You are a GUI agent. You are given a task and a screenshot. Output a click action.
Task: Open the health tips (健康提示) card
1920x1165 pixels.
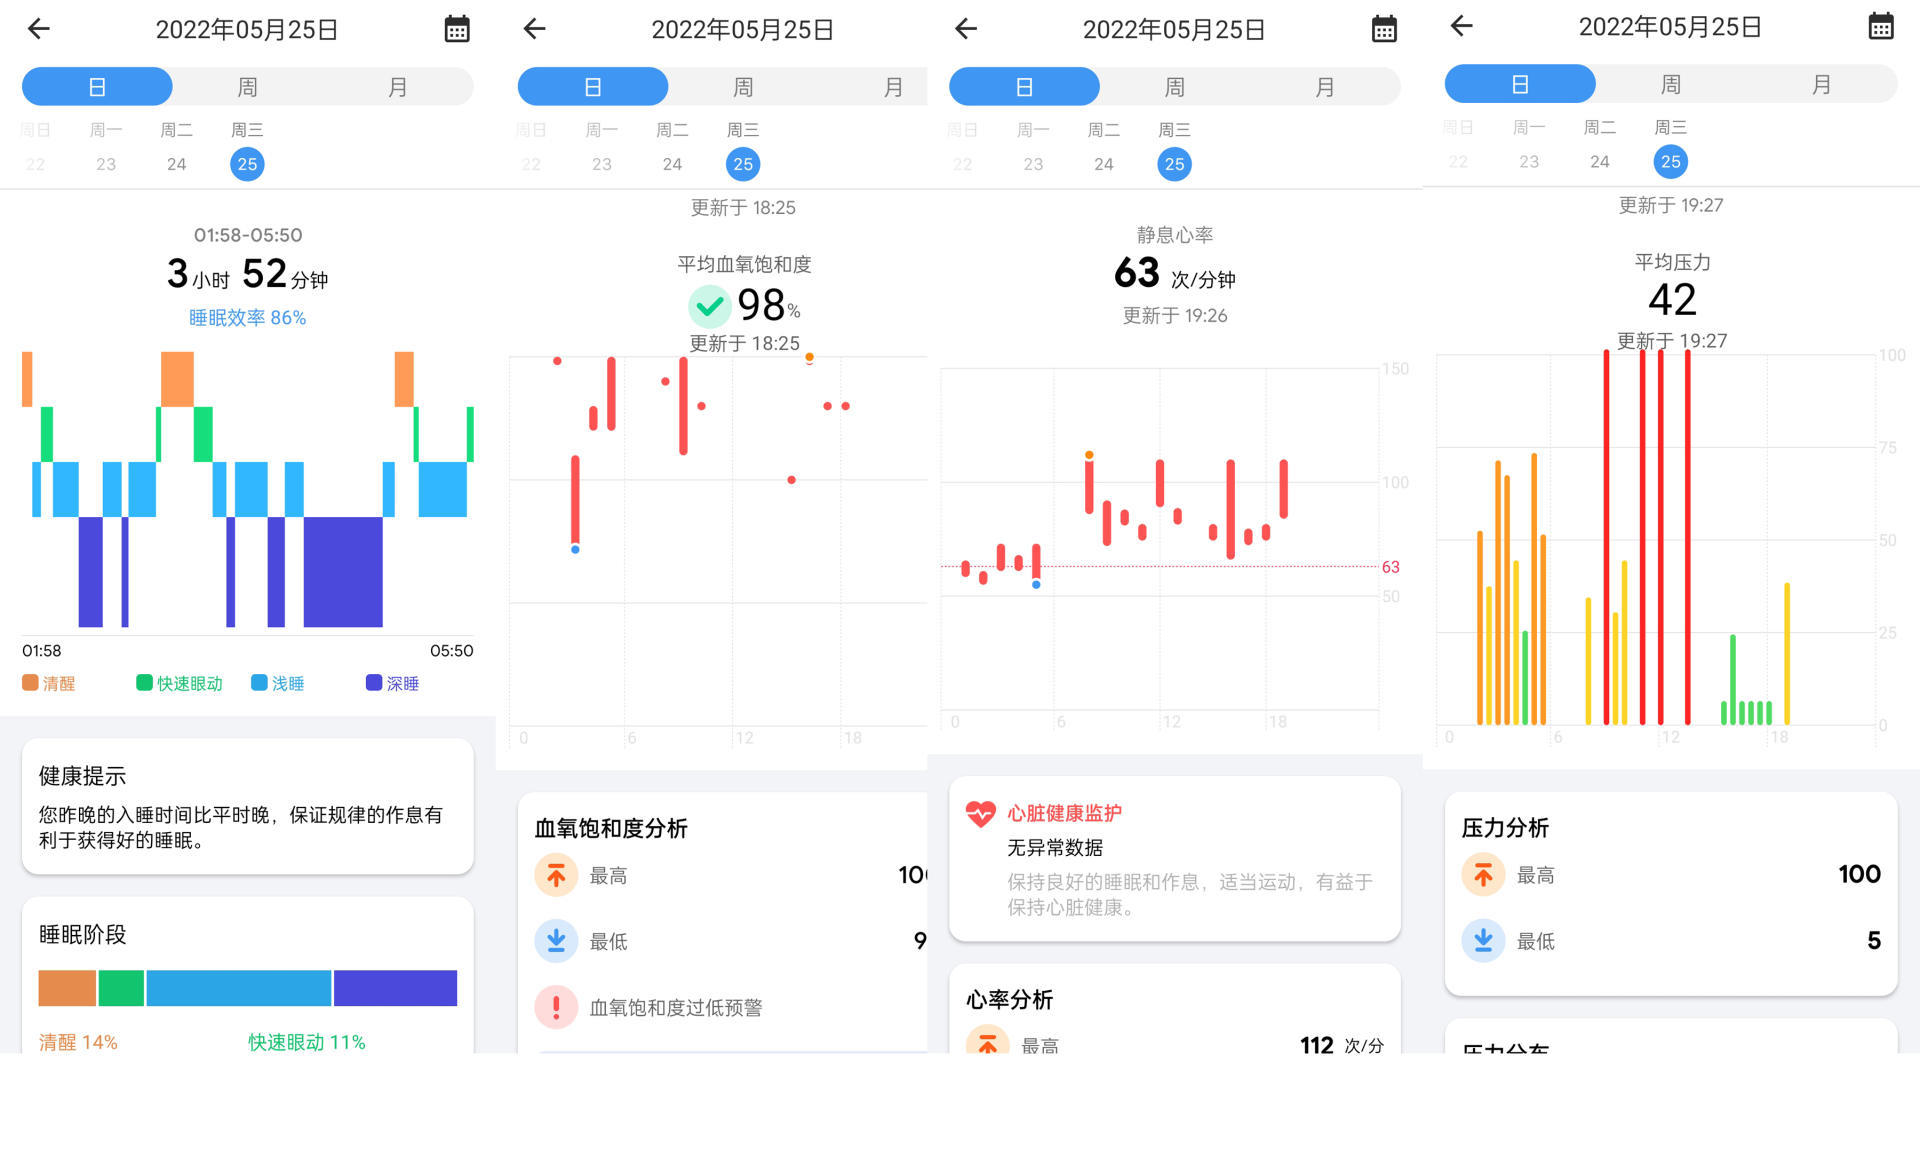247,806
